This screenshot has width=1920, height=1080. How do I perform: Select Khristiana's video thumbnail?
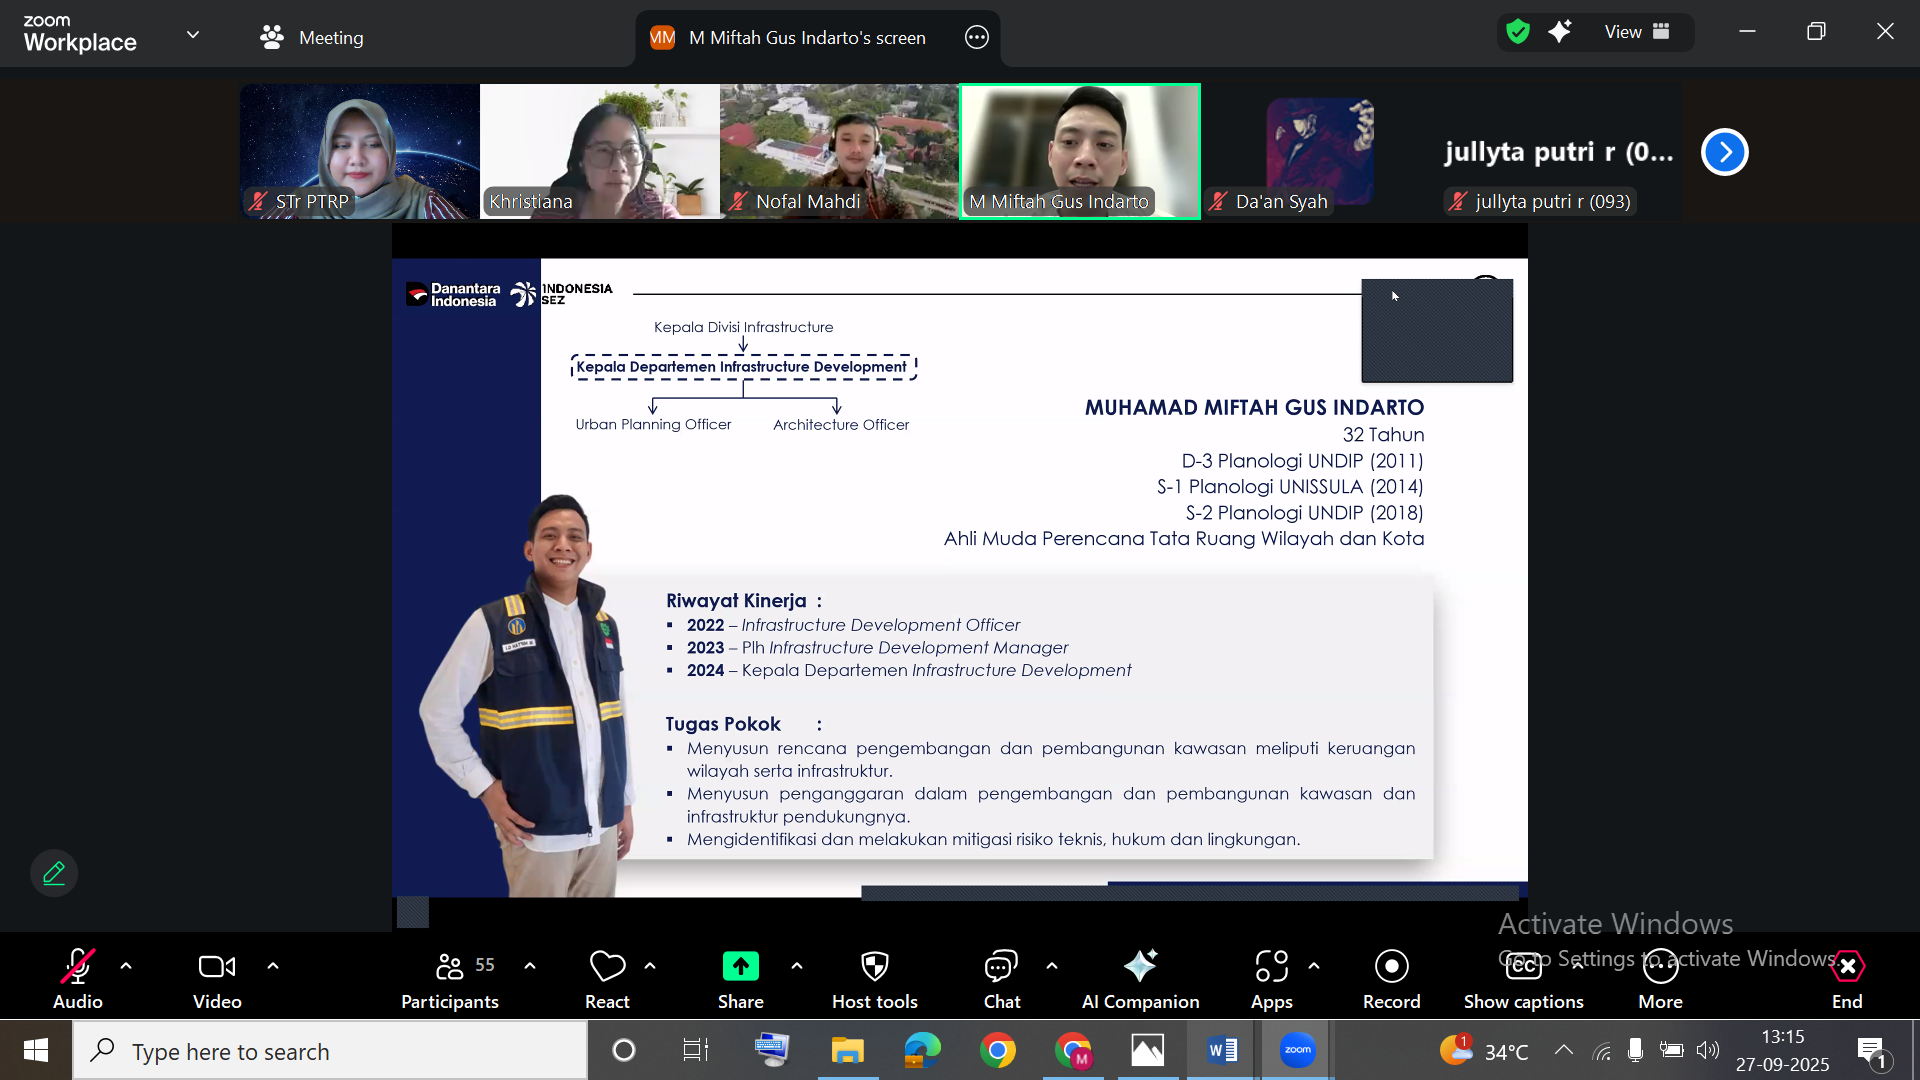[599, 151]
